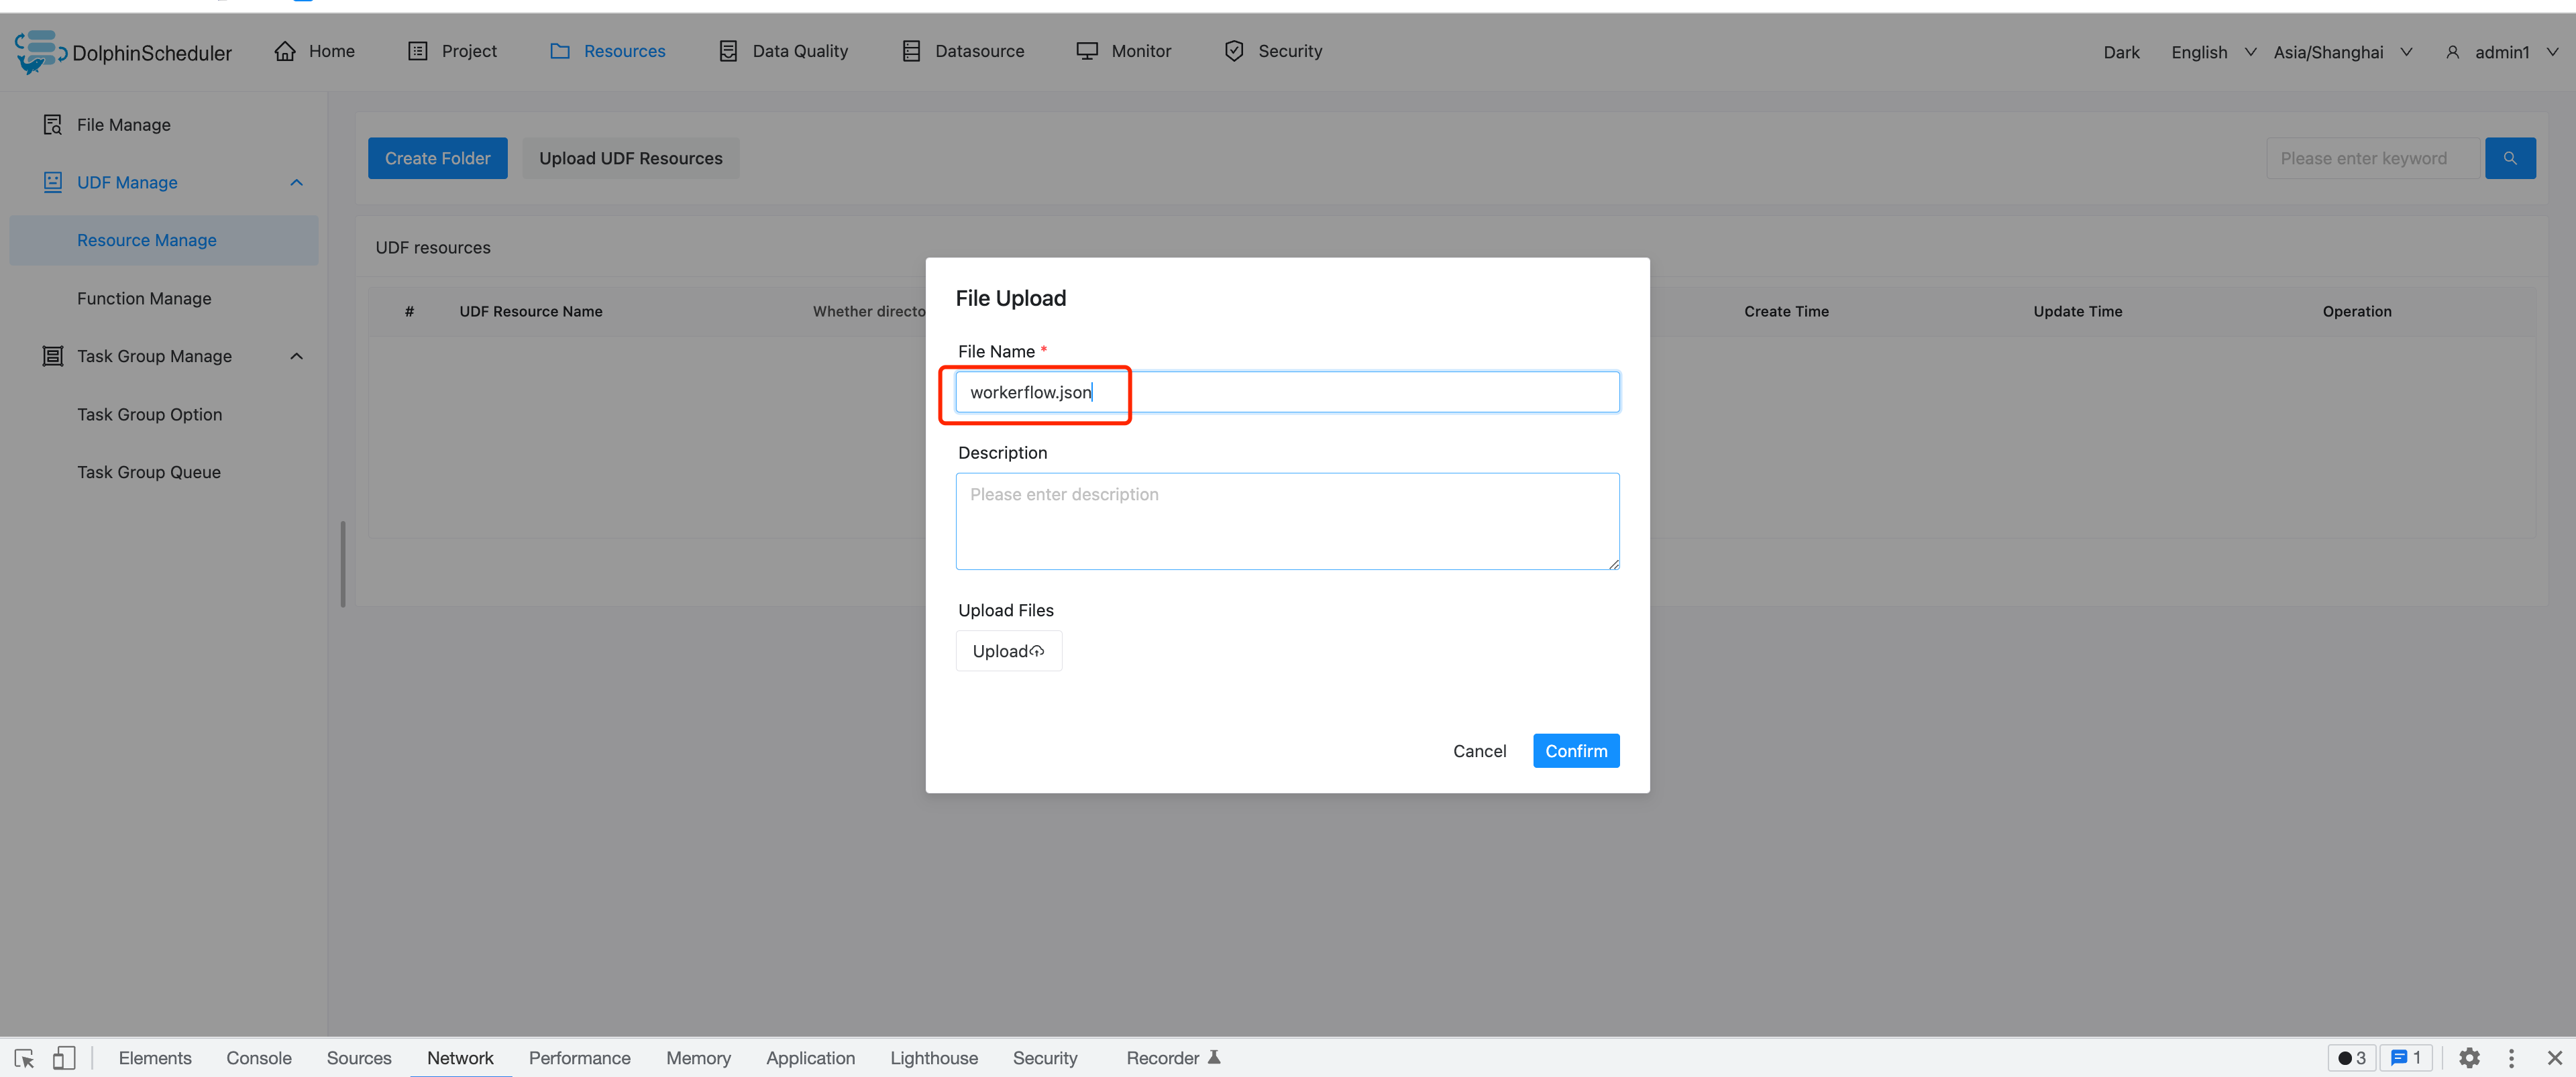Click the Description text area
Screen dimensions: 2576x1077
pyautogui.click(x=1287, y=521)
